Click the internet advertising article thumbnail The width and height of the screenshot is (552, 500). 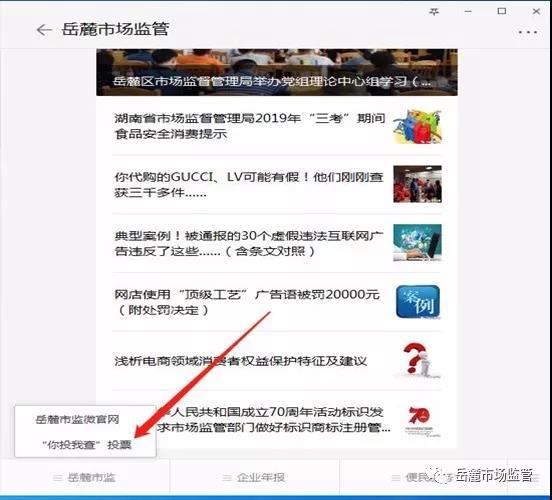pos(418,243)
